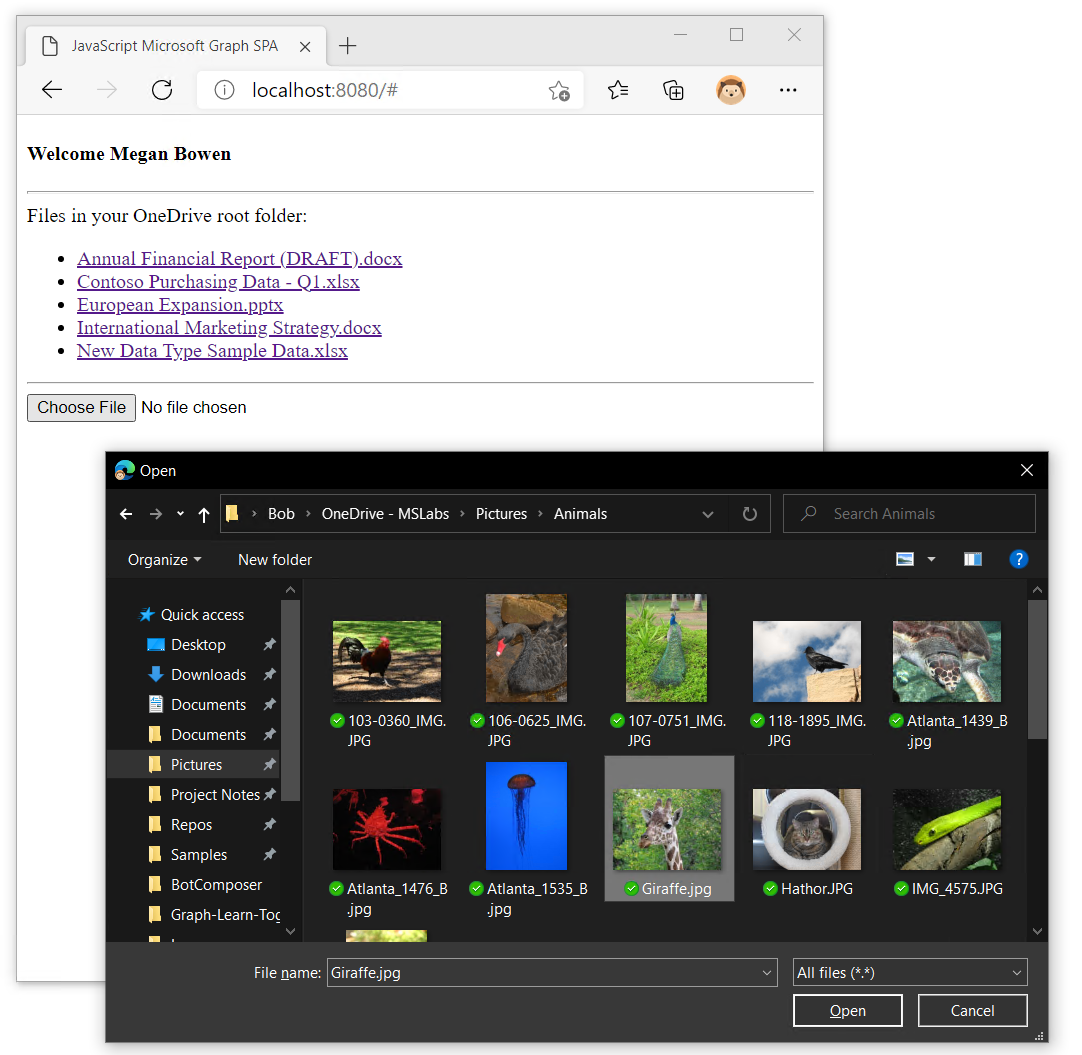Open the browser settings menu with three dots
The width and height of the screenshot is (1082, 1055).
click(x=788, y=90)
